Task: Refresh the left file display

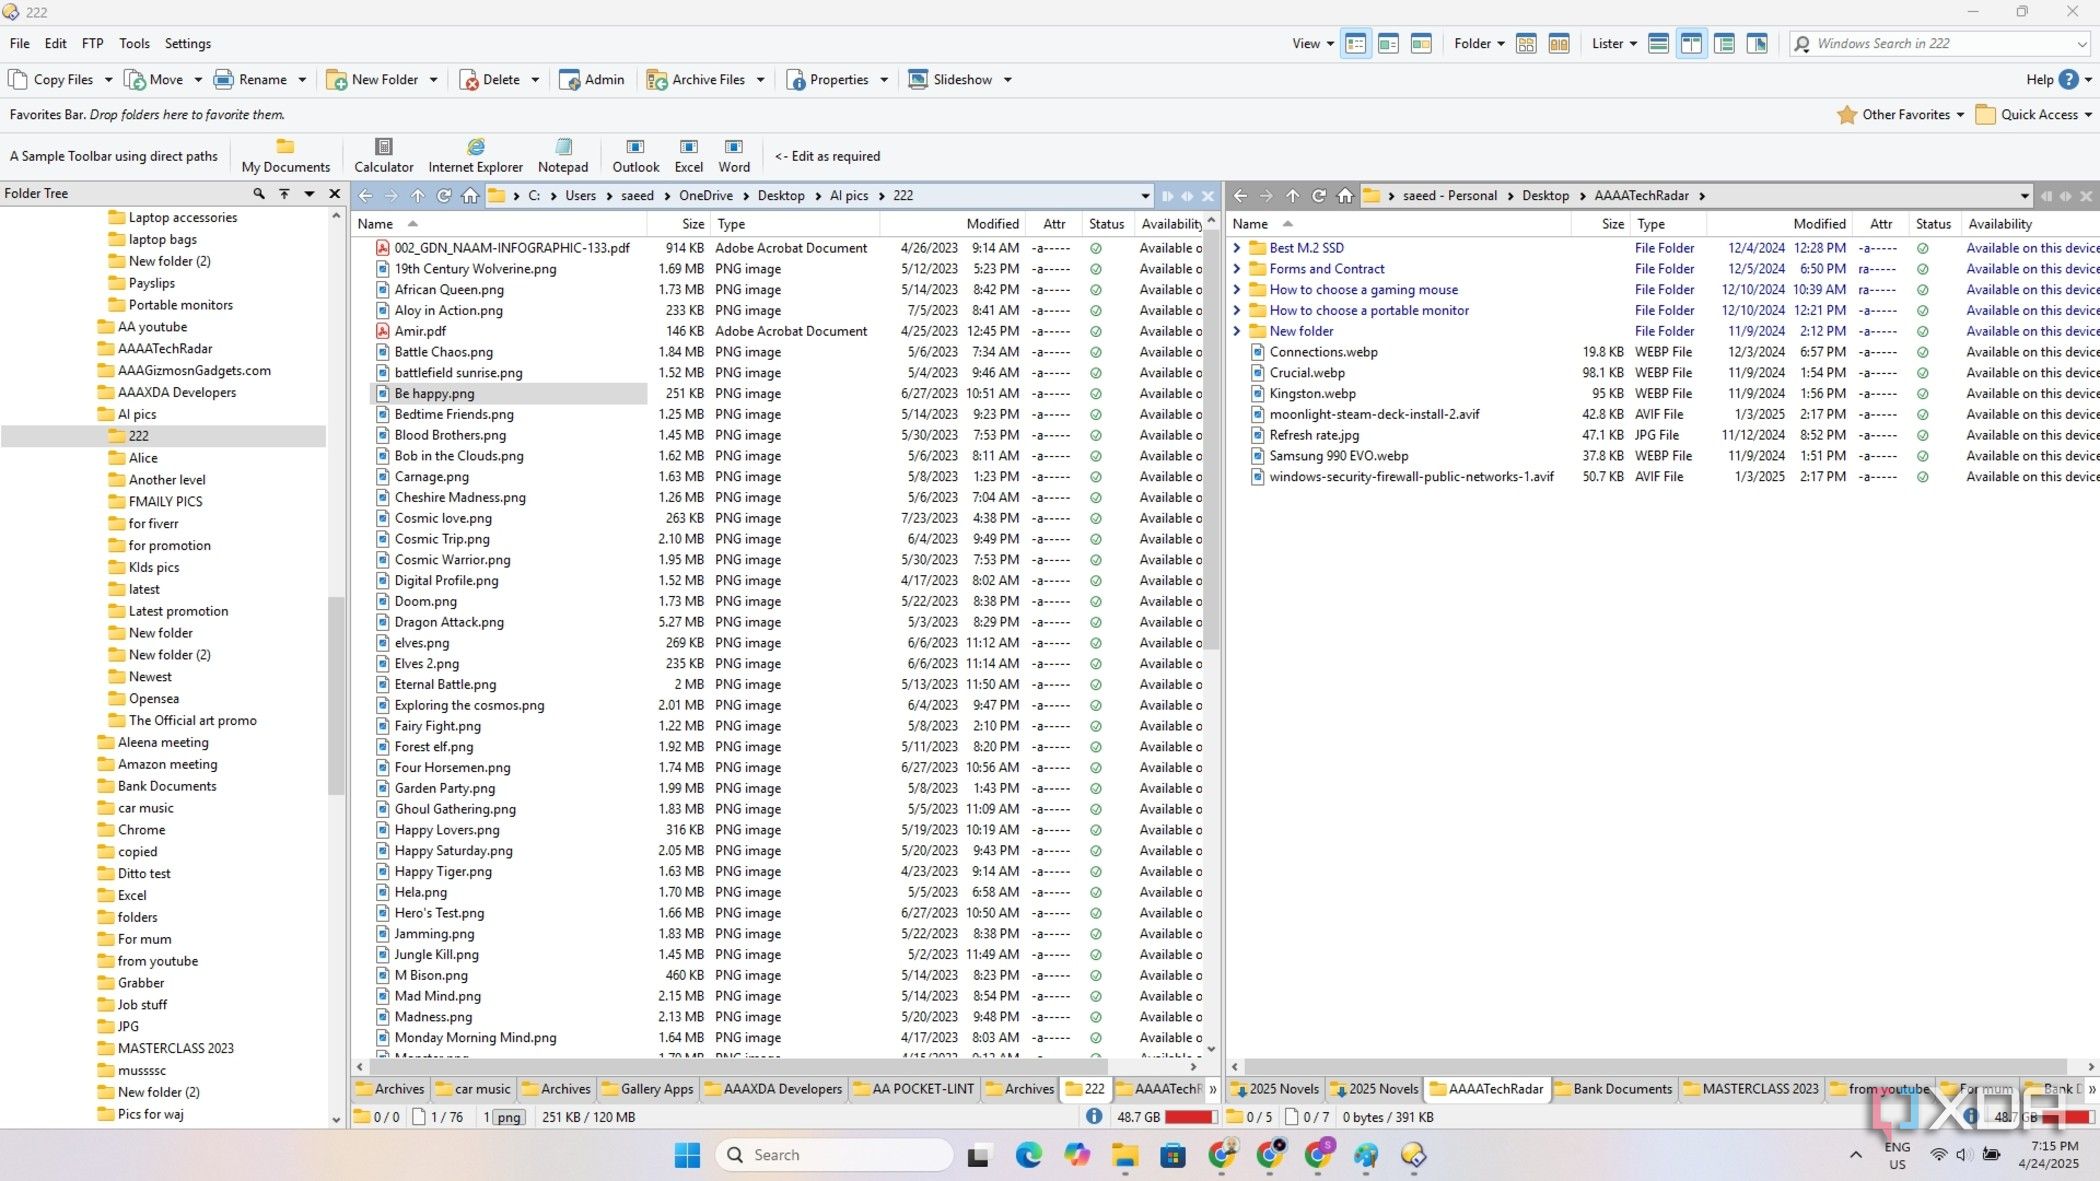Action: (x=444, y=196)
